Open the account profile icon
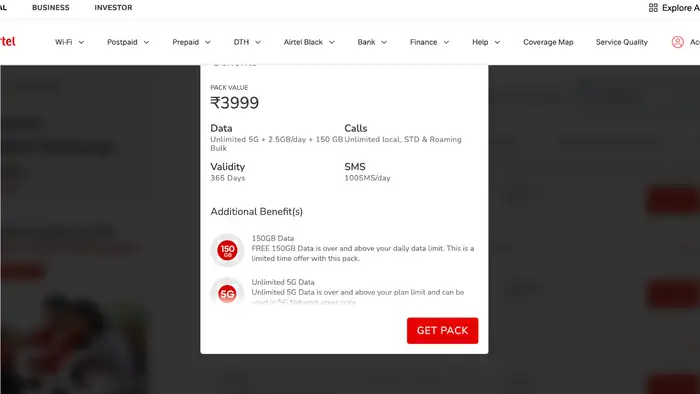This screenshot has width=700, height=394. tap(677, 42)
